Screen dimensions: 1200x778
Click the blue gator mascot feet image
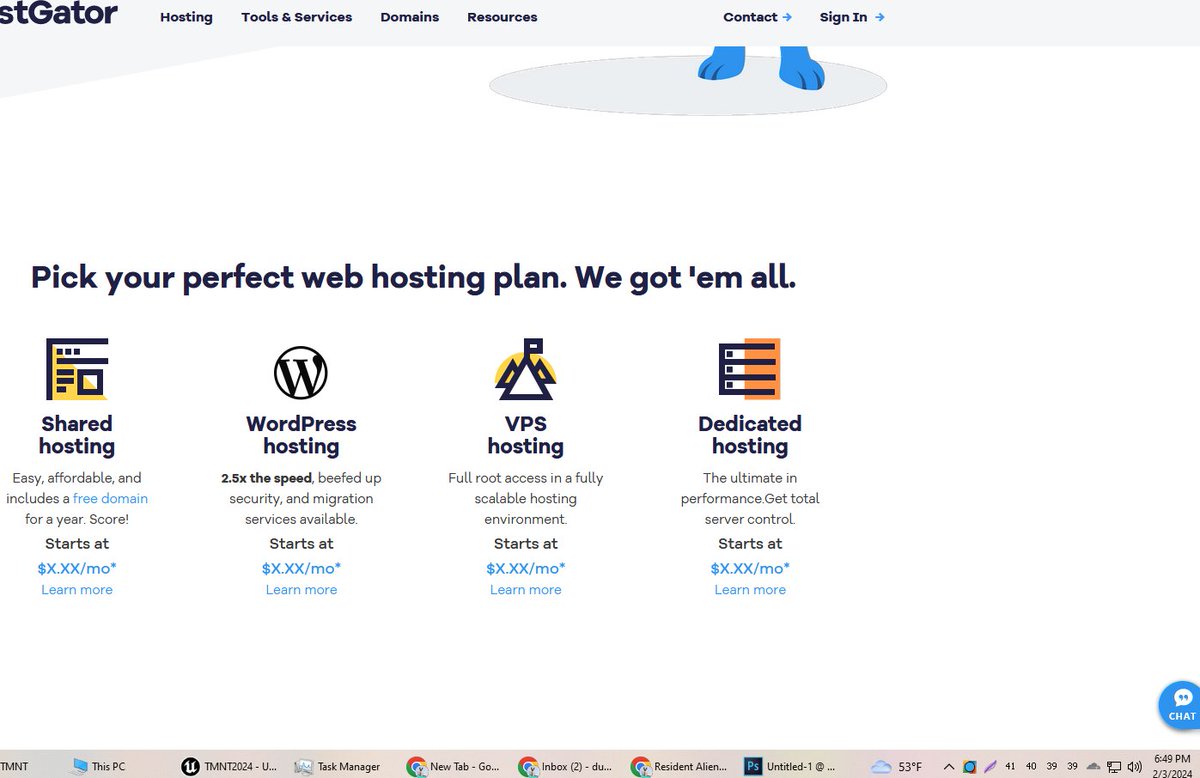761,68
